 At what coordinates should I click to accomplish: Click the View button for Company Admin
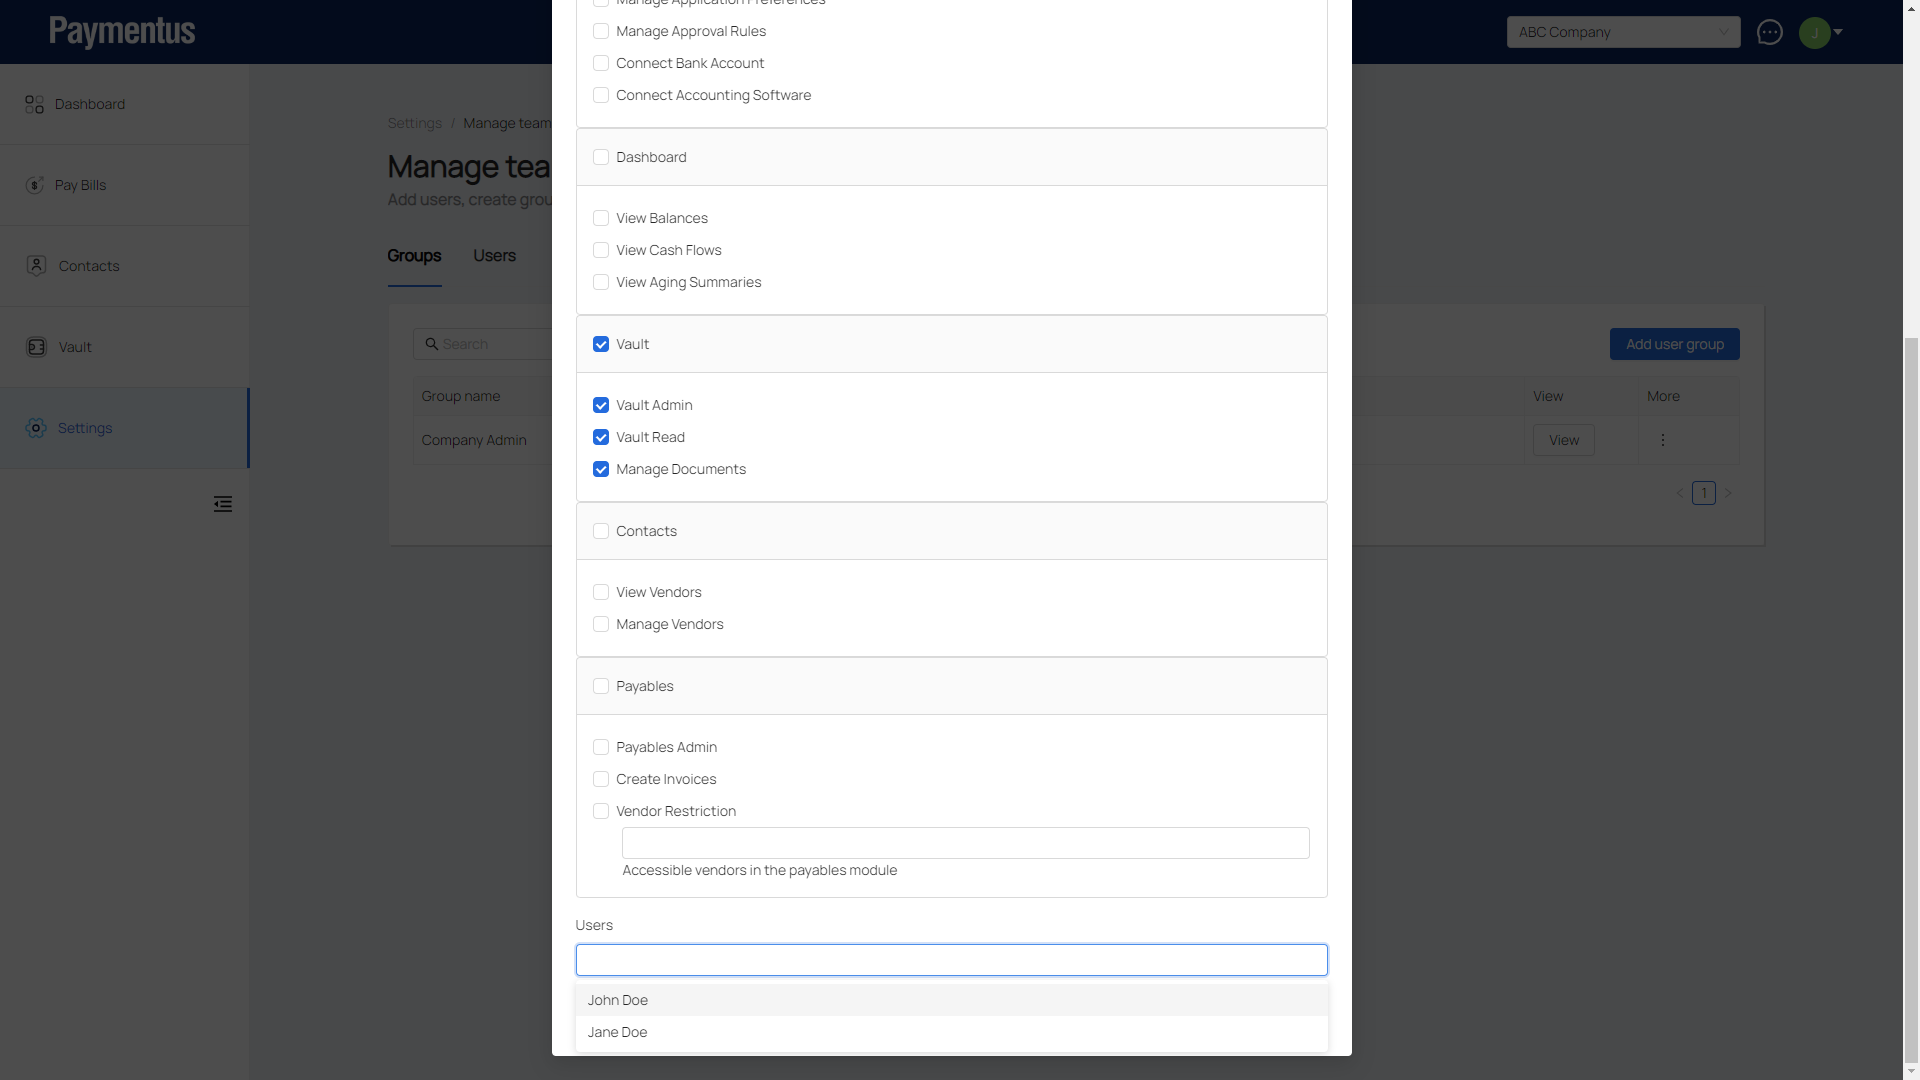point(1563,440)
